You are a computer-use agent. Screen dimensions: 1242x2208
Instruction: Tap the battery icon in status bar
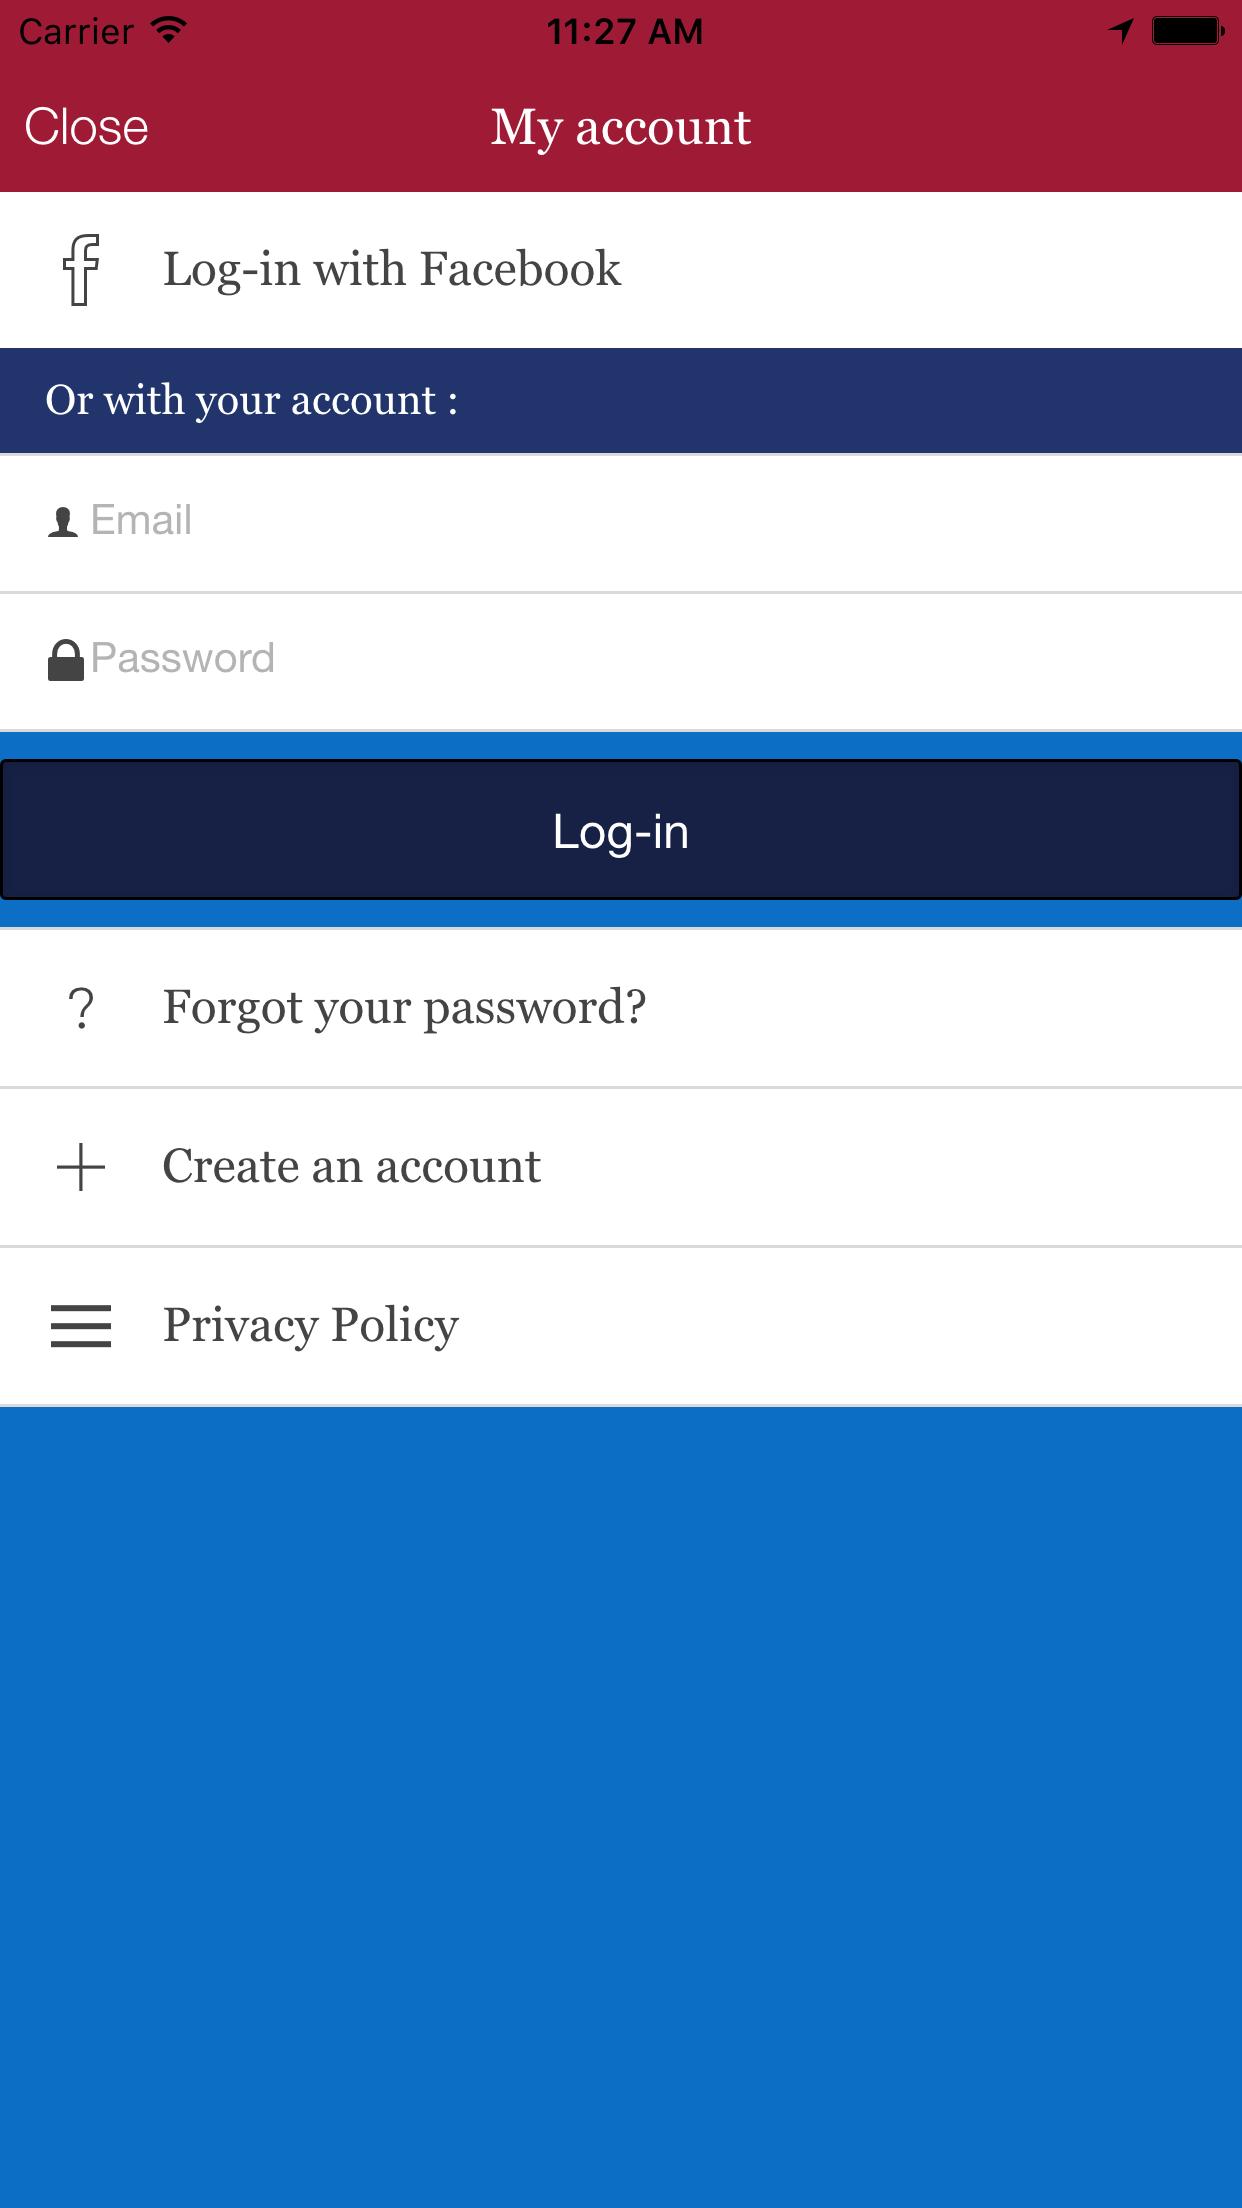[1187, 31]
